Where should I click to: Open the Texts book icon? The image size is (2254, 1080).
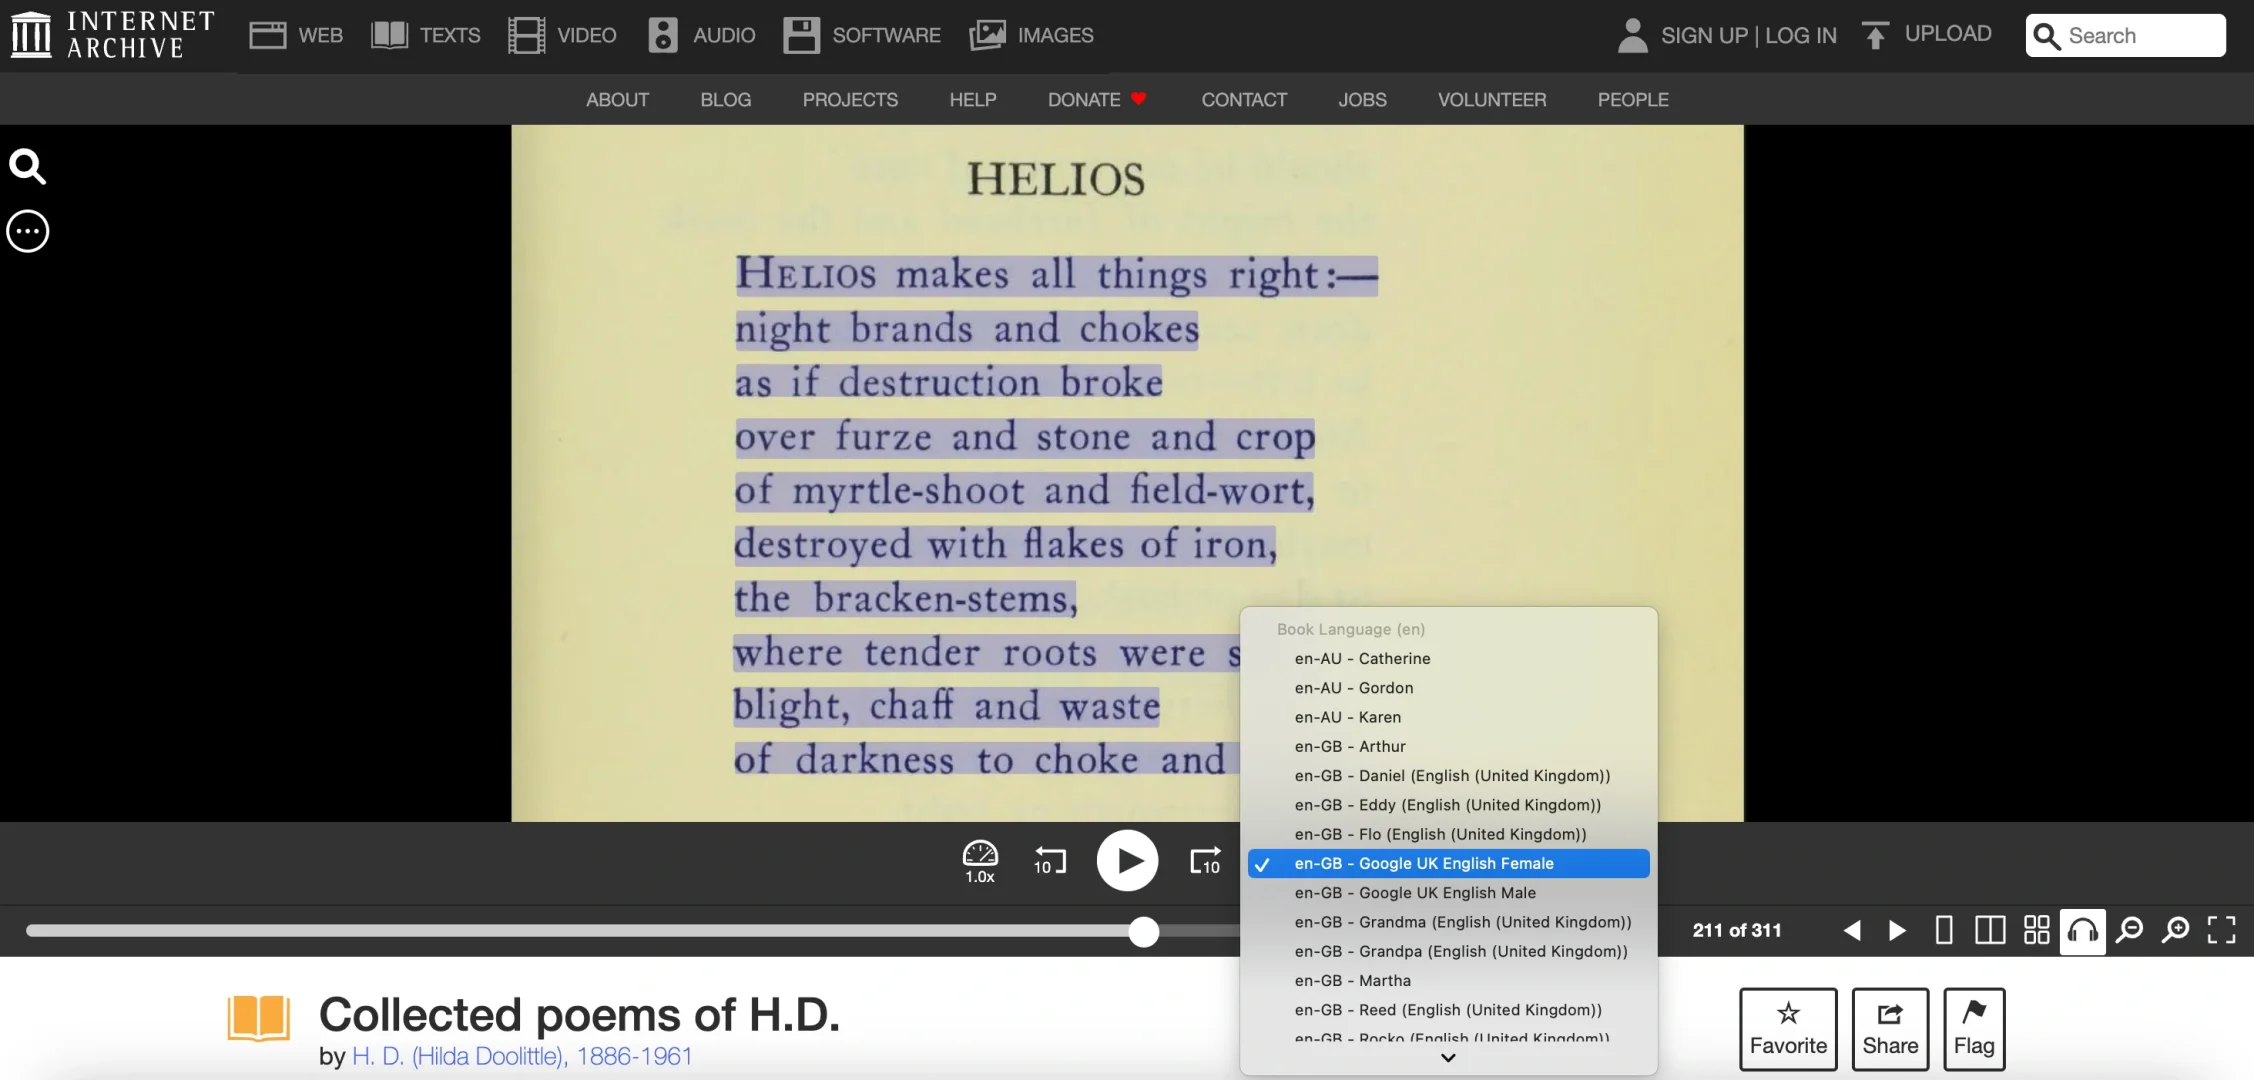(389, 35)
